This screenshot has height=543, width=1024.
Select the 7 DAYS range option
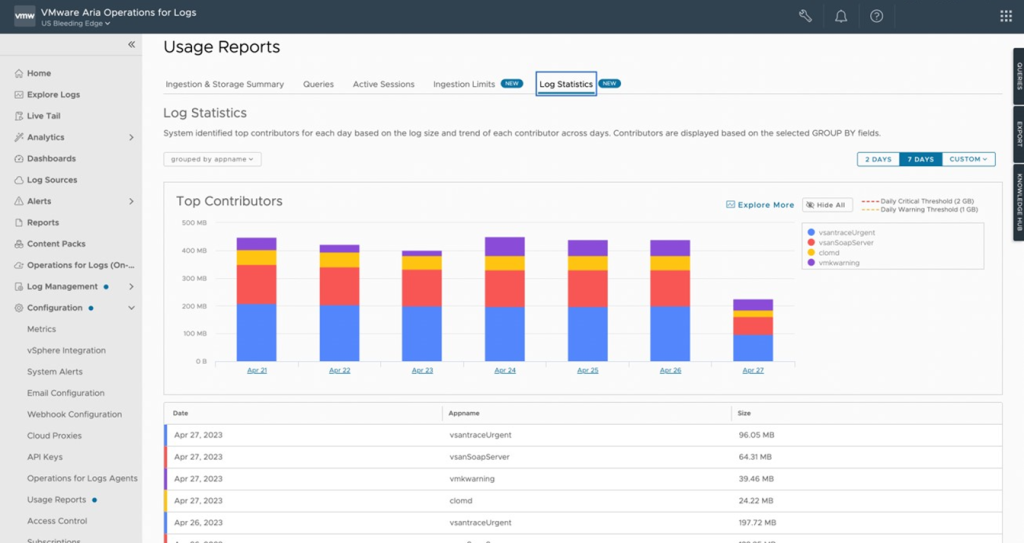coord(920,159)
